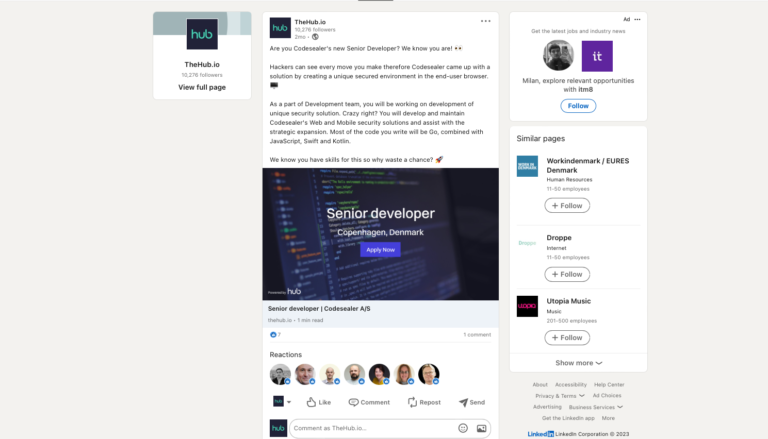
Task: Open the react-as identity dropdown arrow
Action: (x=288, y=402)
